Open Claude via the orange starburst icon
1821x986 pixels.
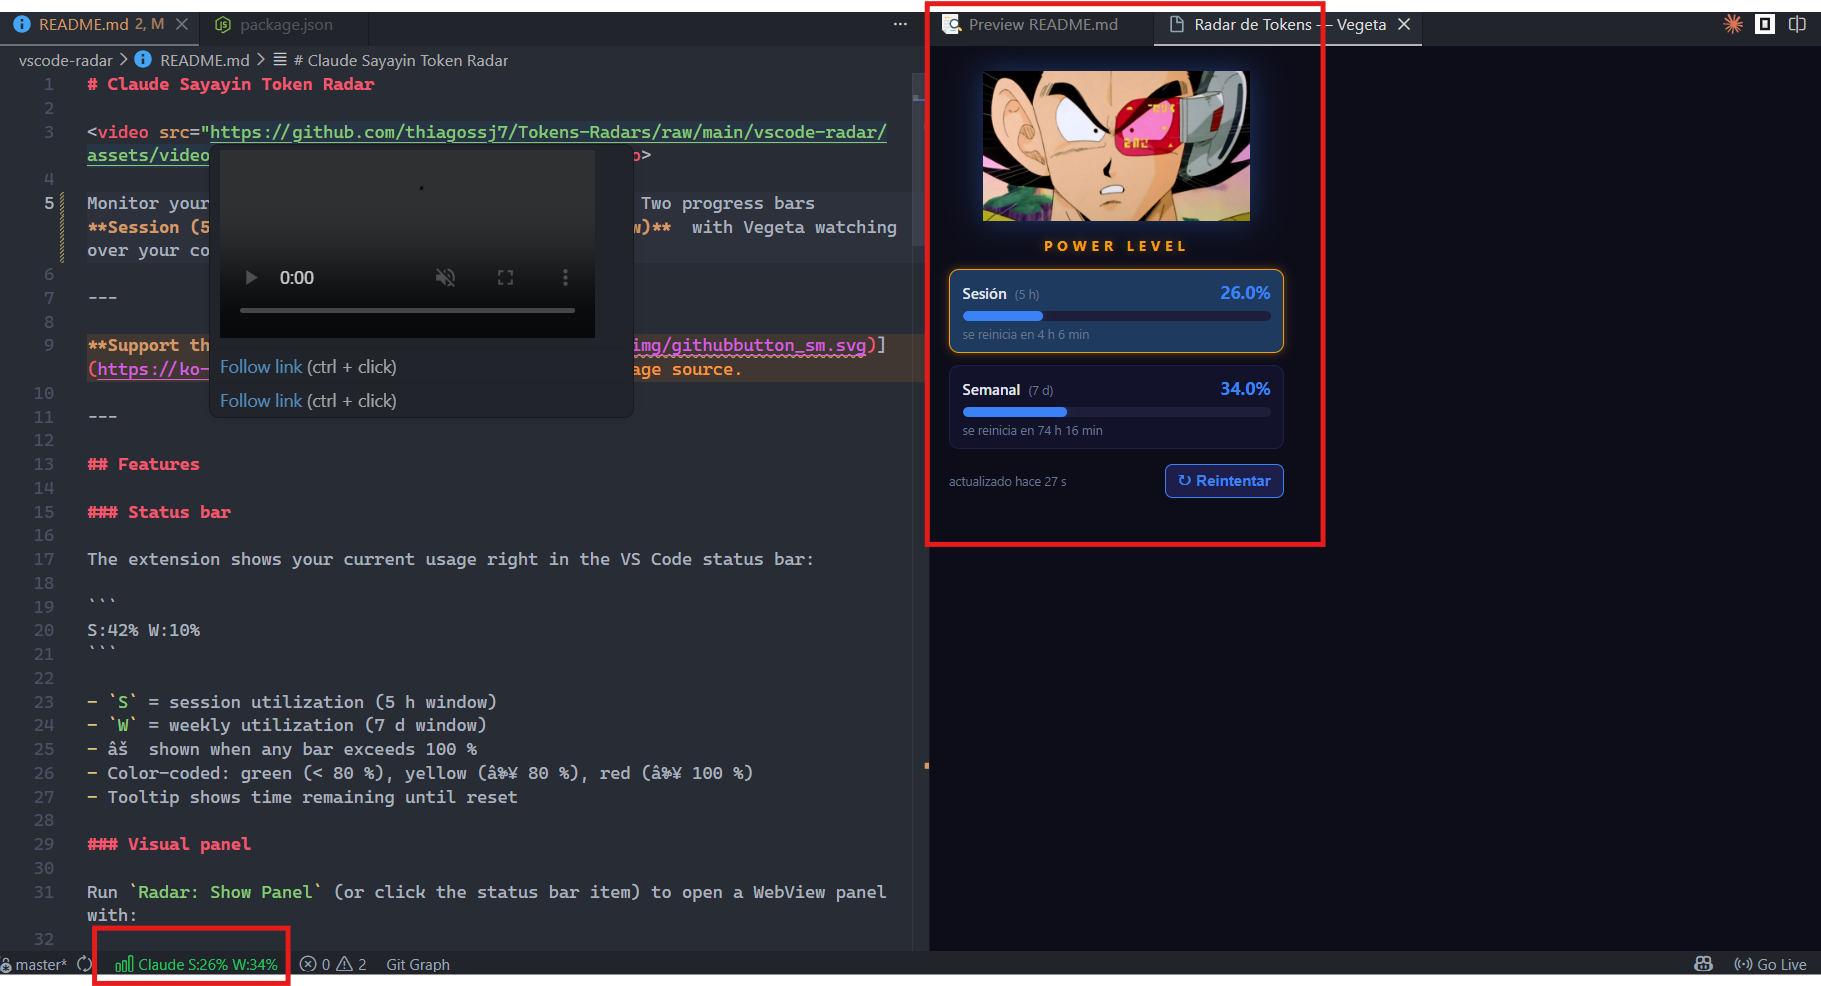coord(1733,24)
